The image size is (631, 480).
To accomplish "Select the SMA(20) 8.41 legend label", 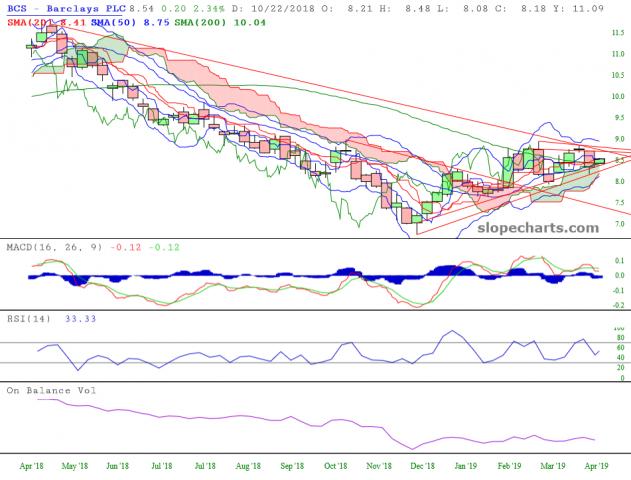I will coord(46,23).
